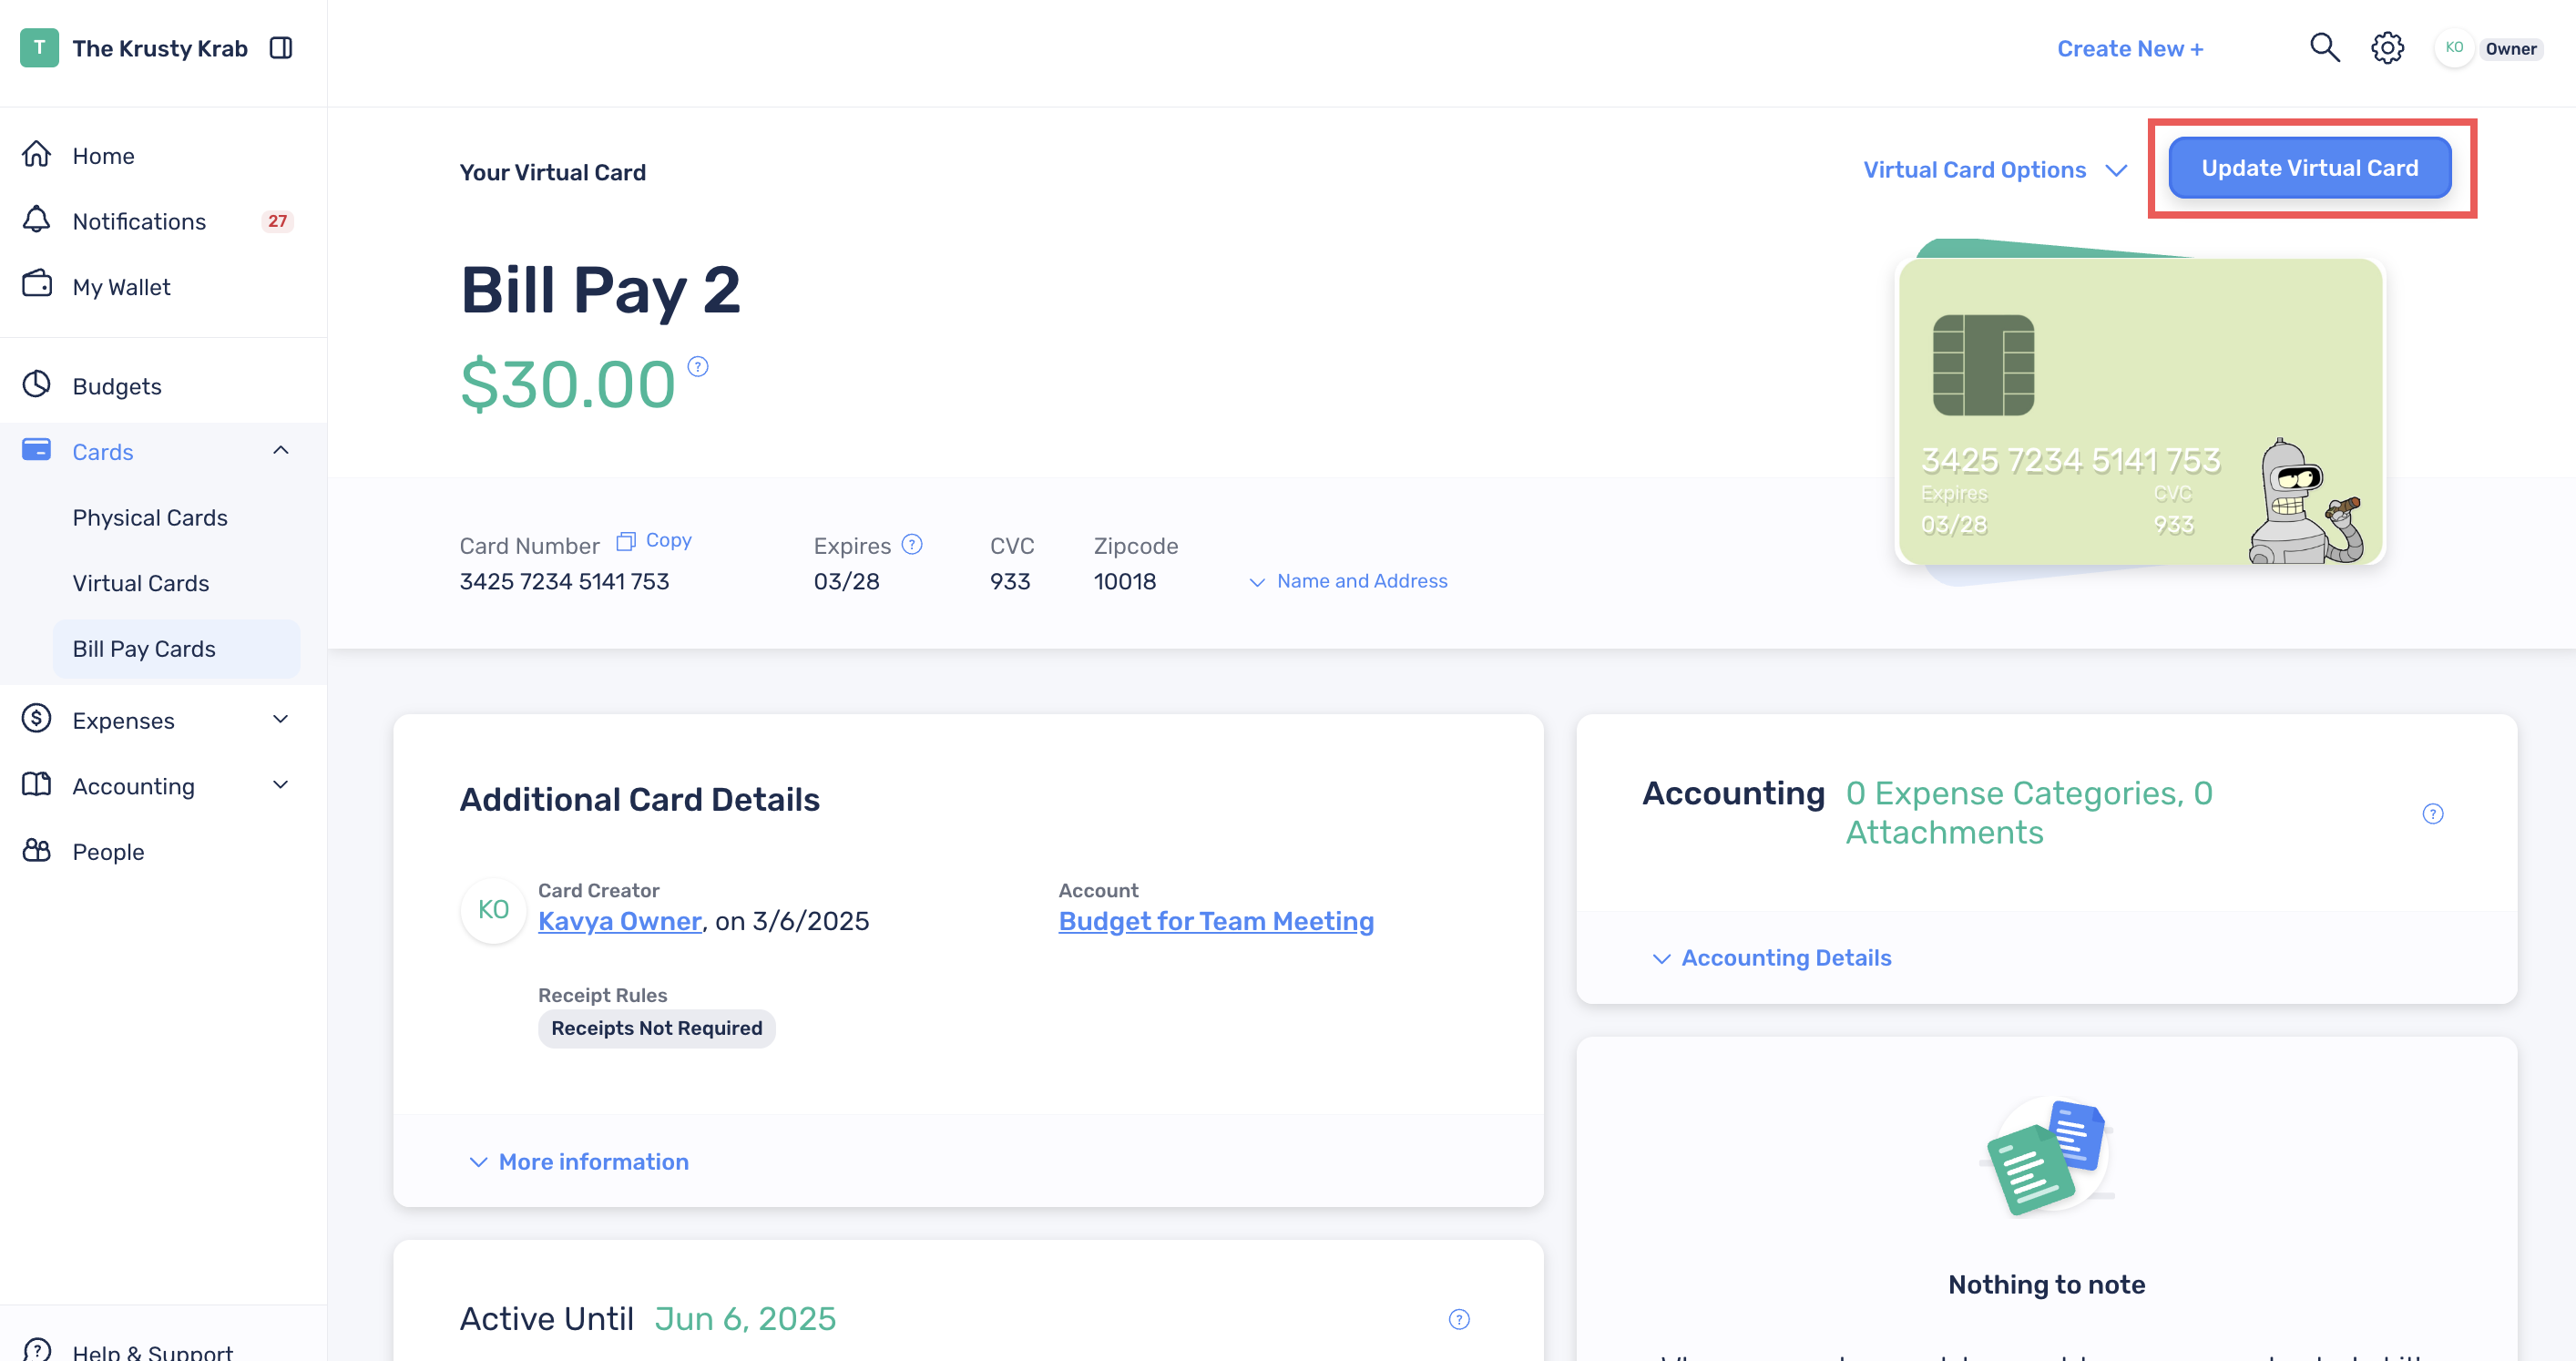Expand Virtual Card Options dropdown
2576x1361 pixels.
click(1995, 170)
